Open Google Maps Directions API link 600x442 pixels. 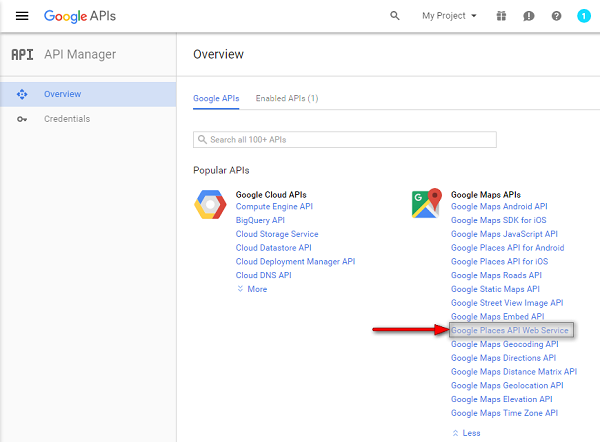click(503, 358)
